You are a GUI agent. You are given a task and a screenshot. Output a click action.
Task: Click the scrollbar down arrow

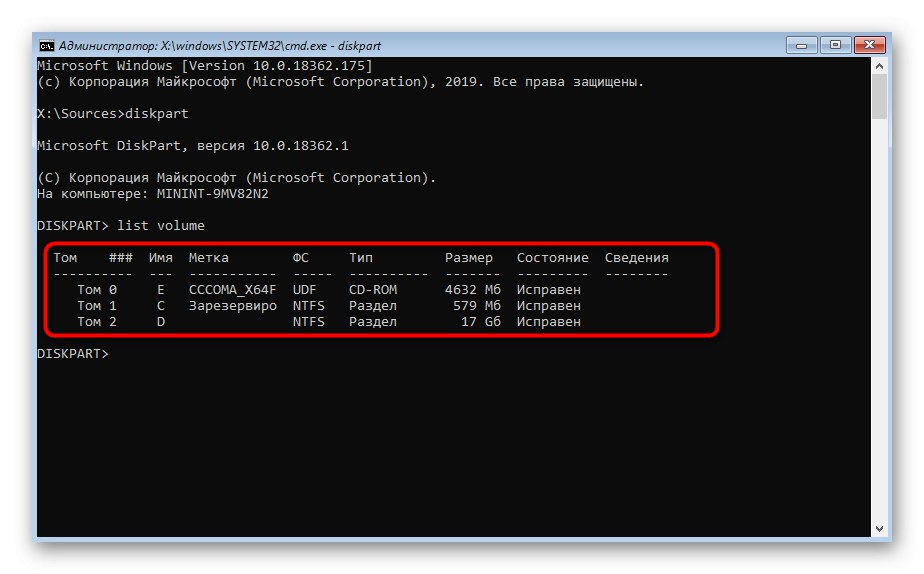[879, 529]
